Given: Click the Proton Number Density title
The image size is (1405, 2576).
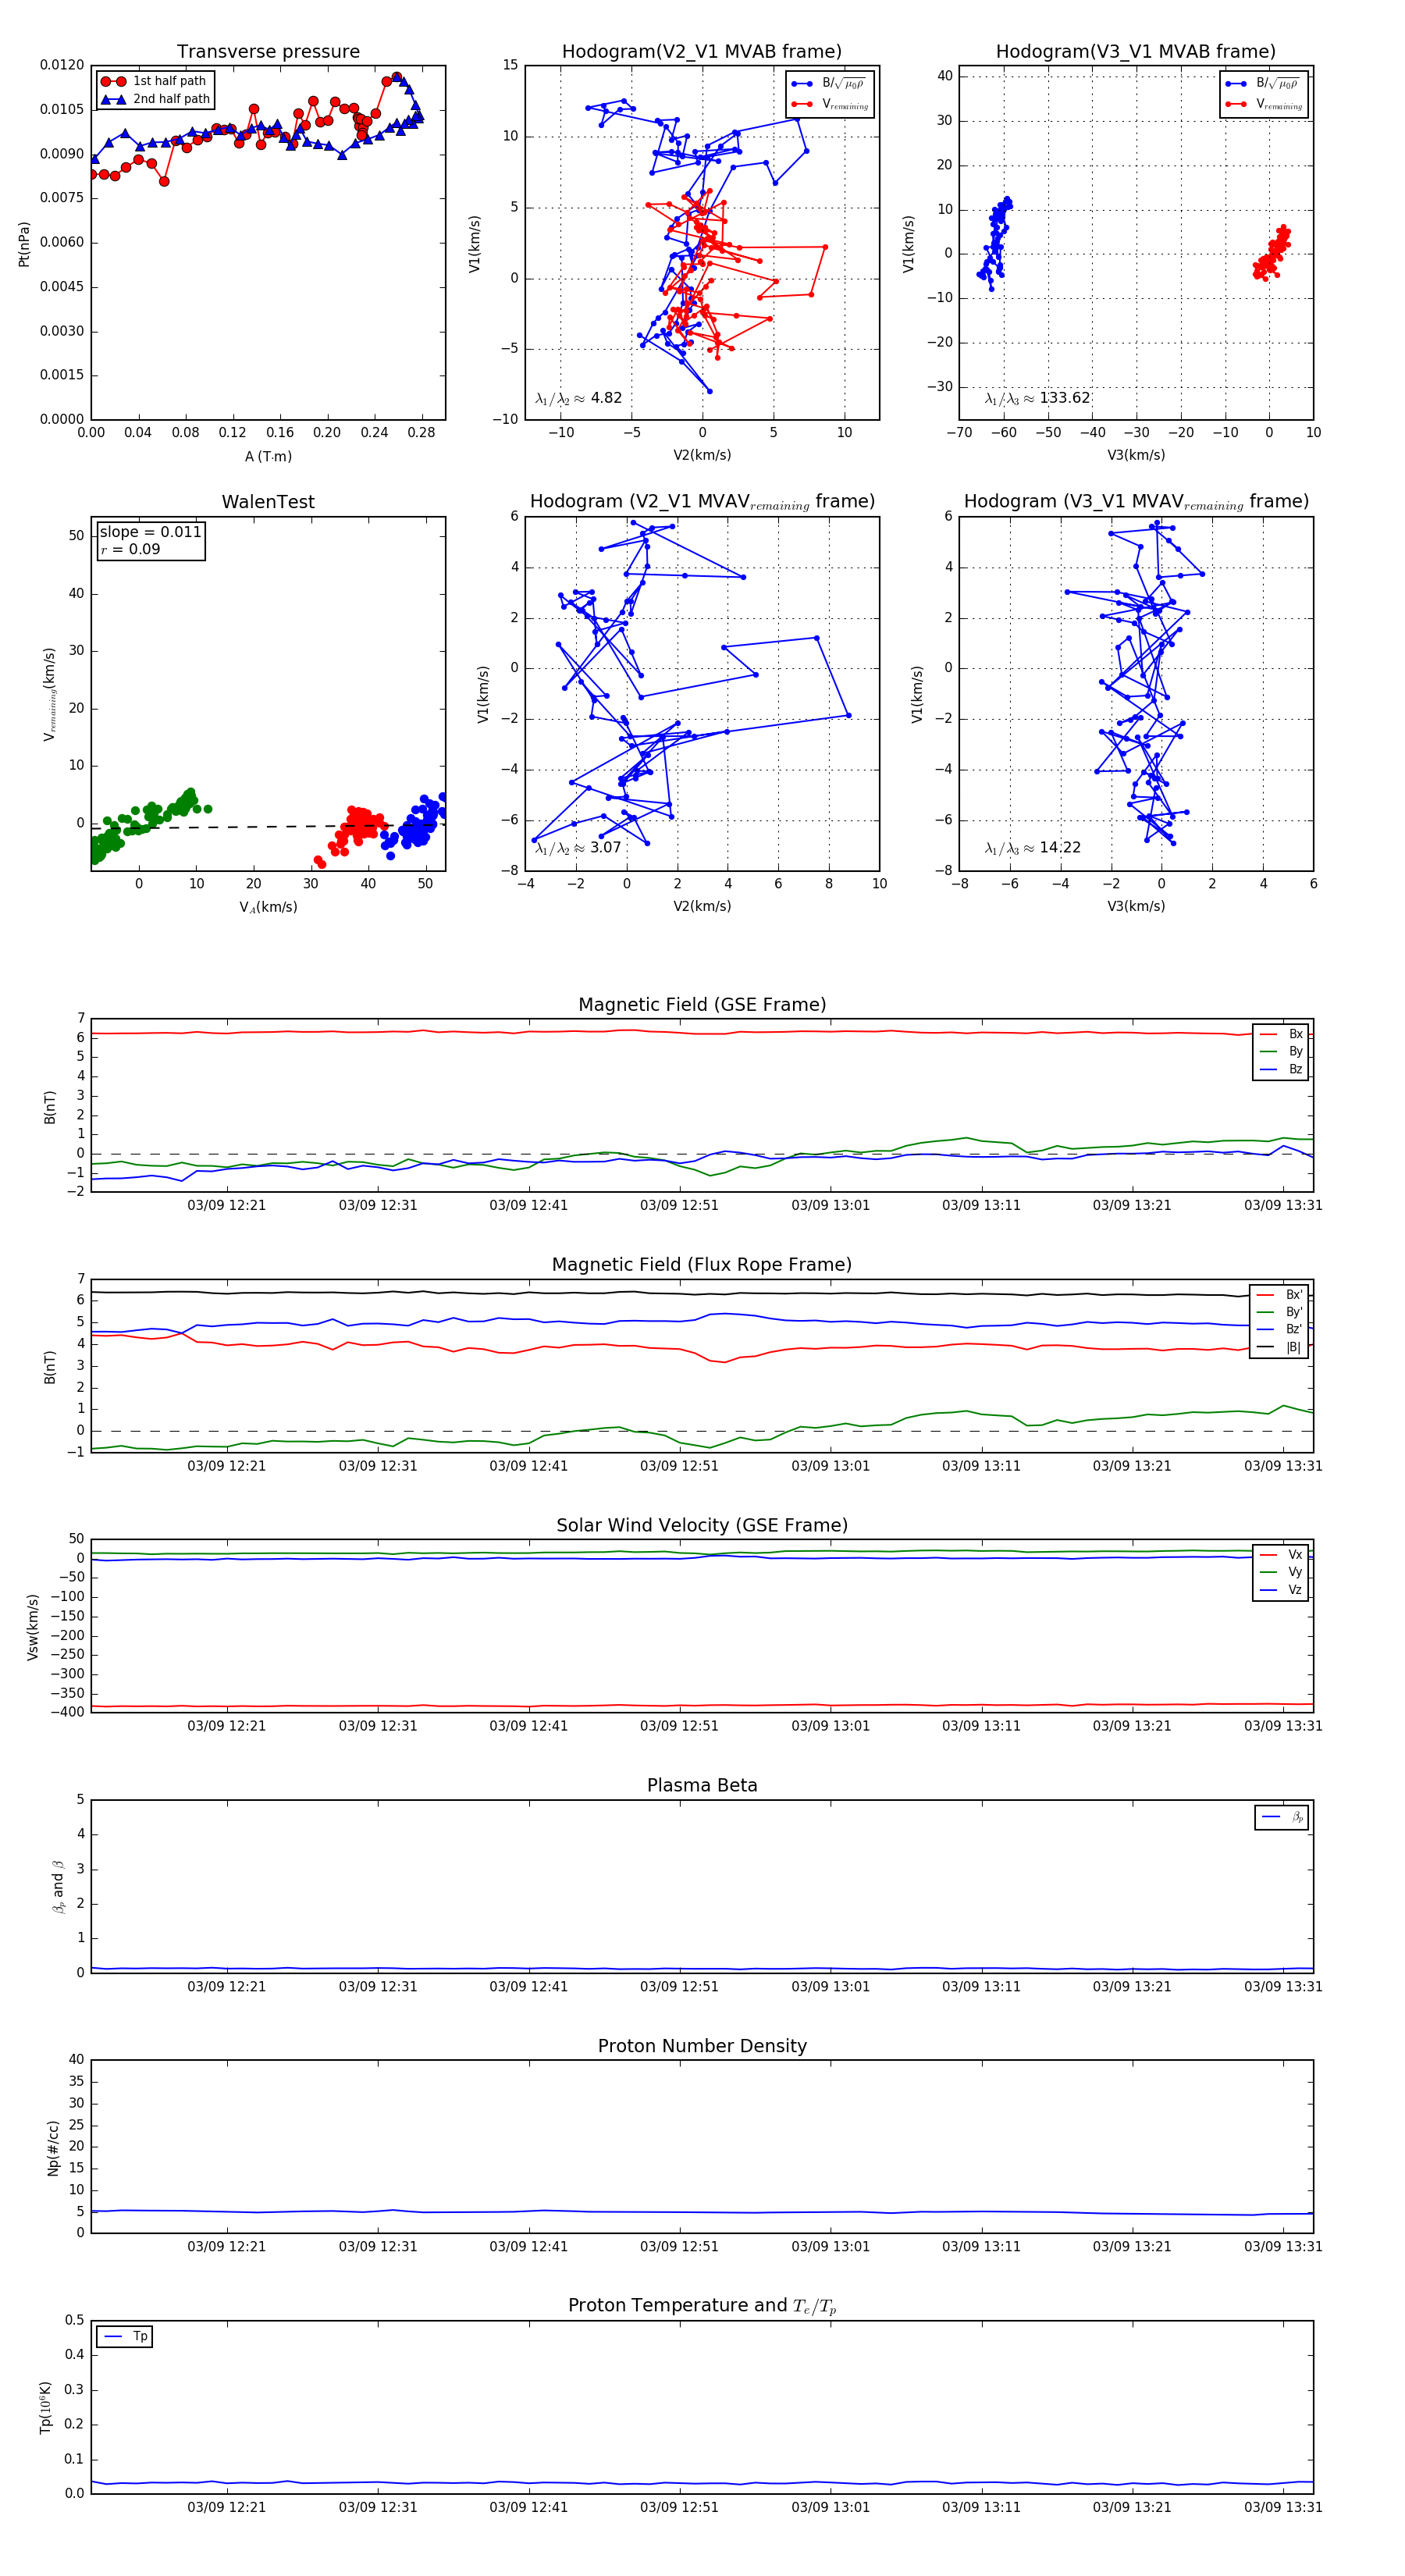Looking at the screenshot, I should 702,2045.
